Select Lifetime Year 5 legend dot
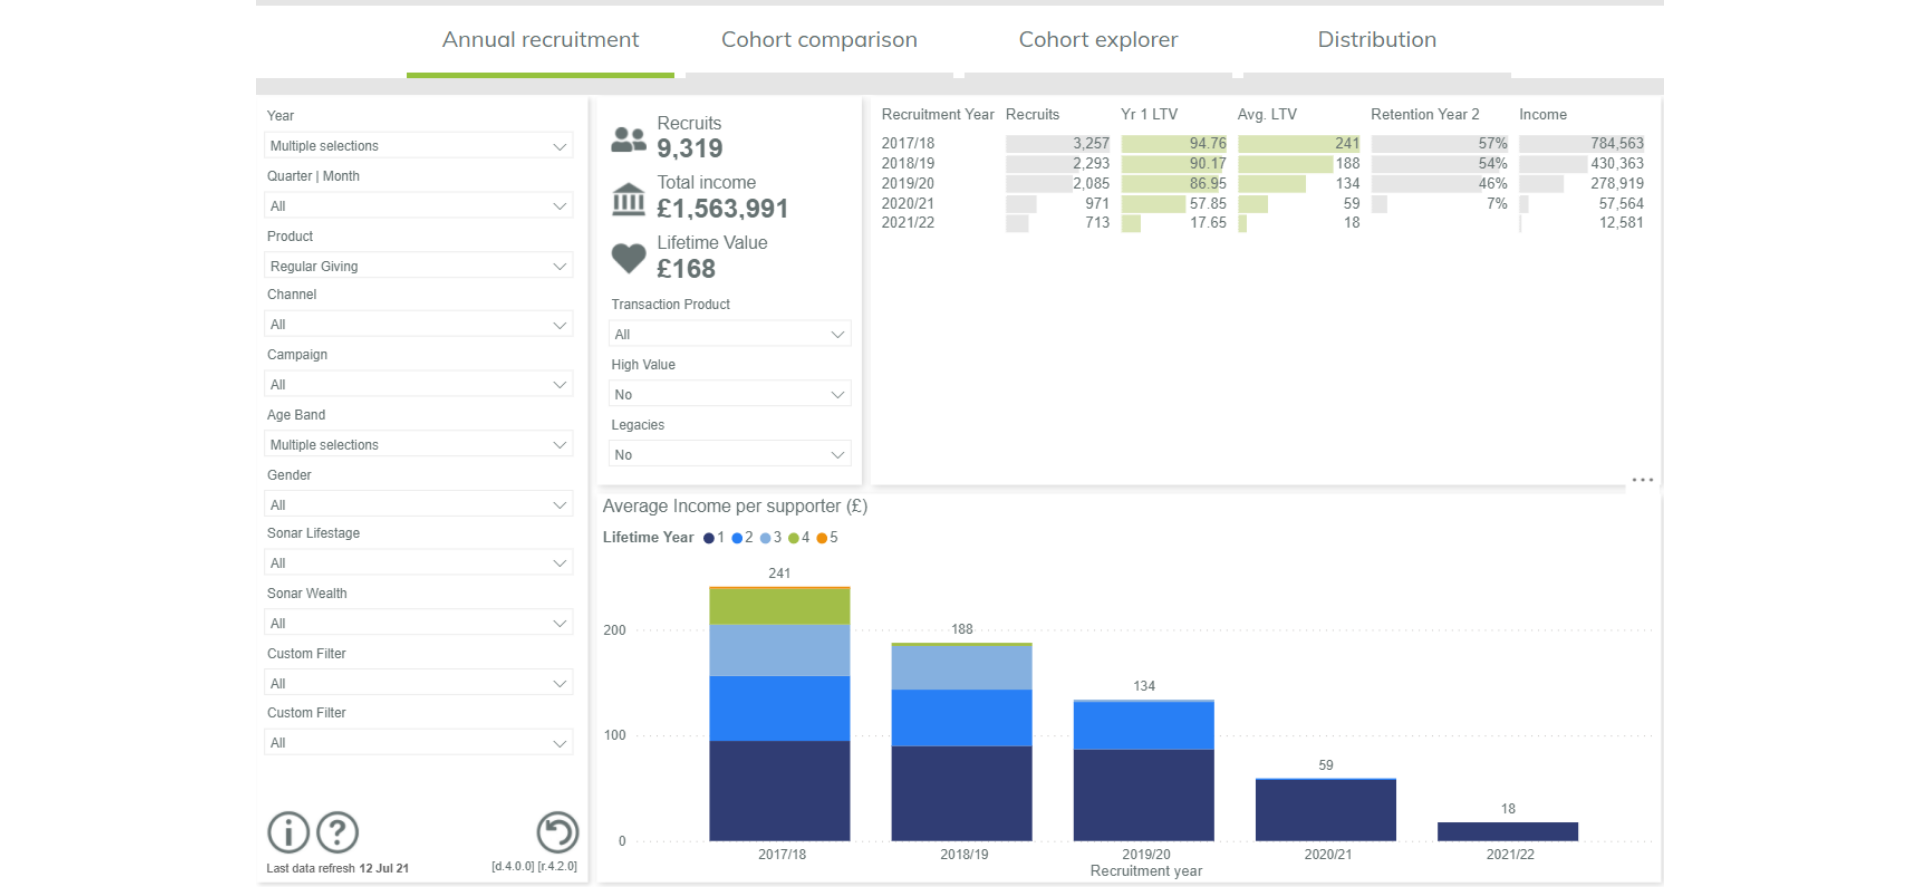The image size is (1920, 887). (822, 538)
